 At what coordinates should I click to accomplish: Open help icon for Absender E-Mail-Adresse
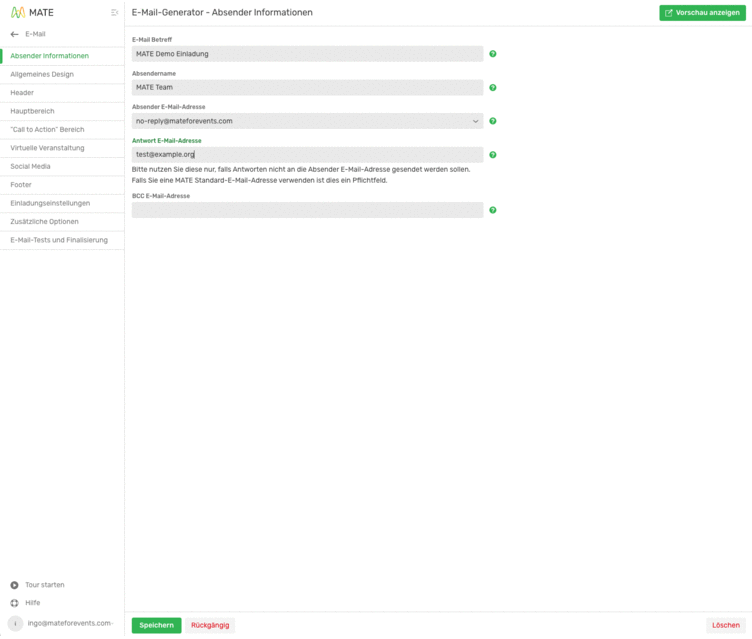point(493,121)
